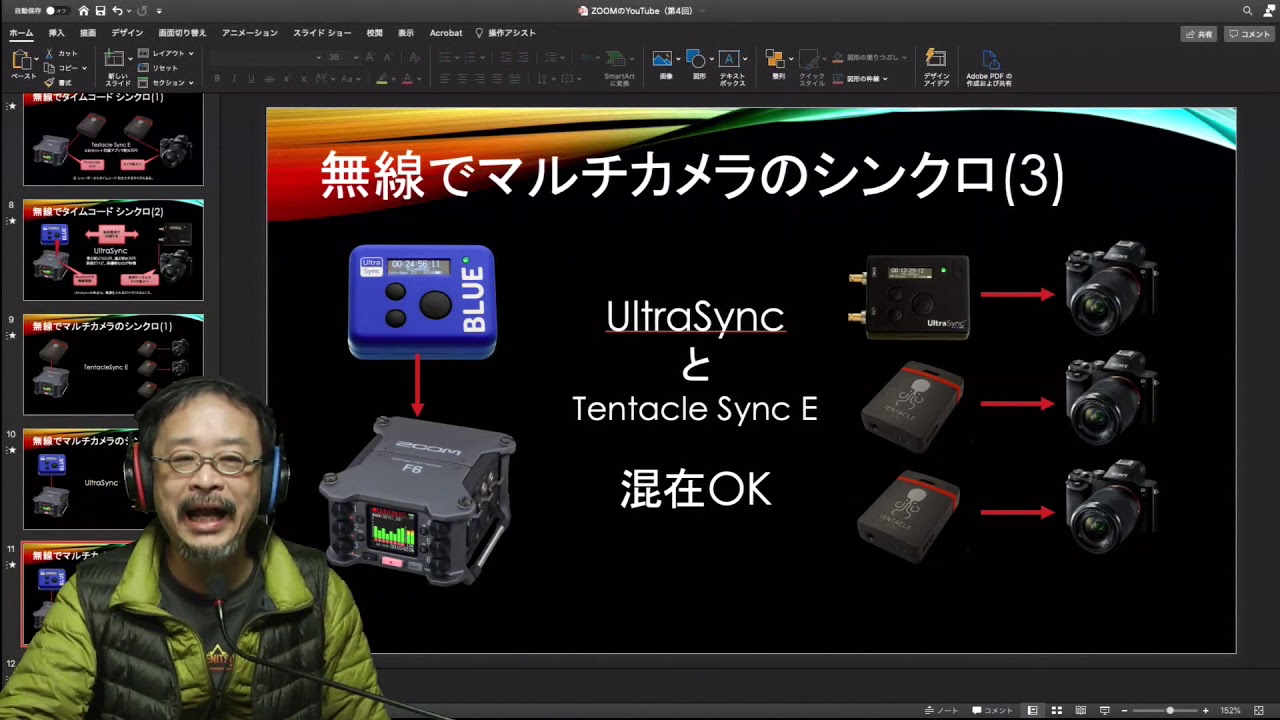Switch to Slide Sorter view icon
Image resolution: width=1280 pixels, height=720 pixels.
point(1057,711)
